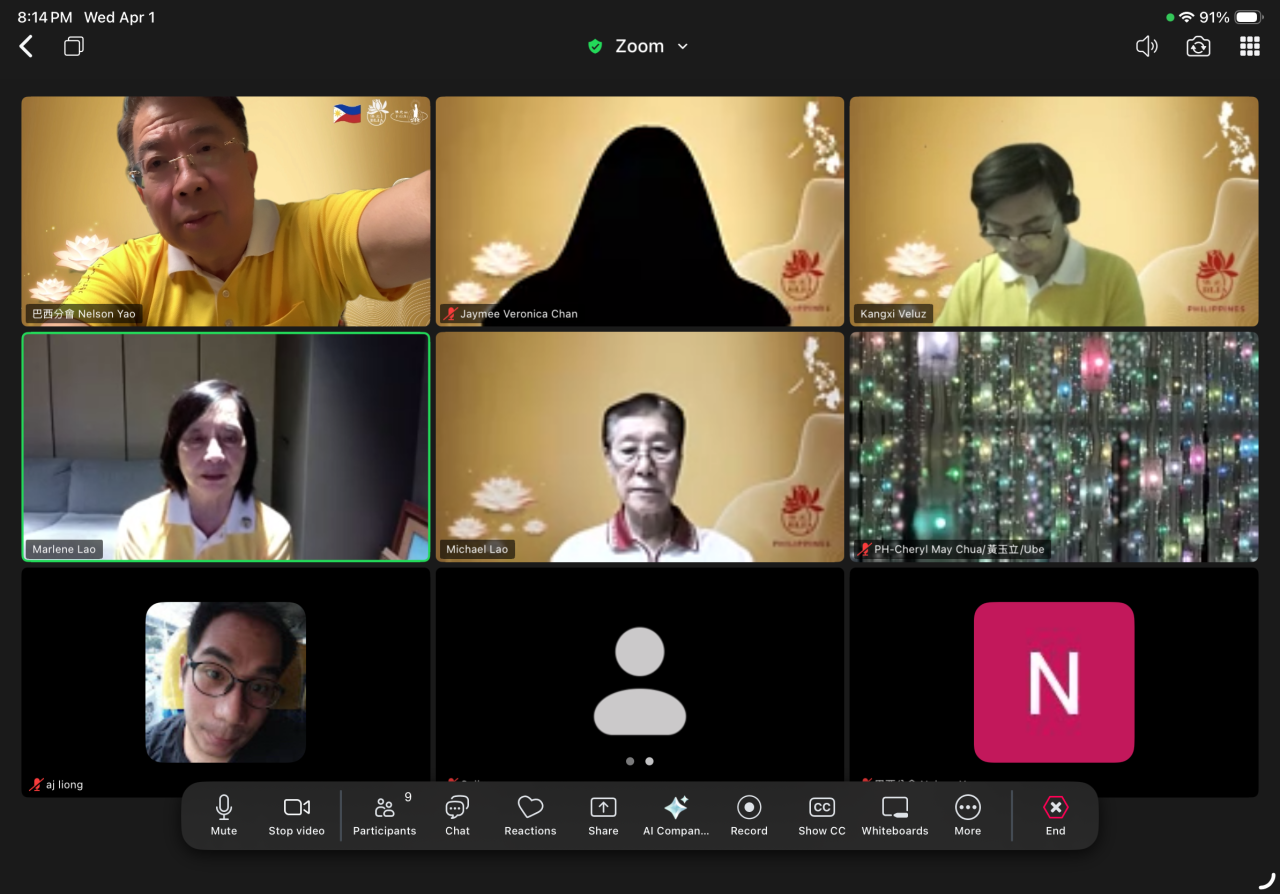1280x894 pixels.
Task: Mute the microphone
Action: pyautogui.click(x=224, y=815)
